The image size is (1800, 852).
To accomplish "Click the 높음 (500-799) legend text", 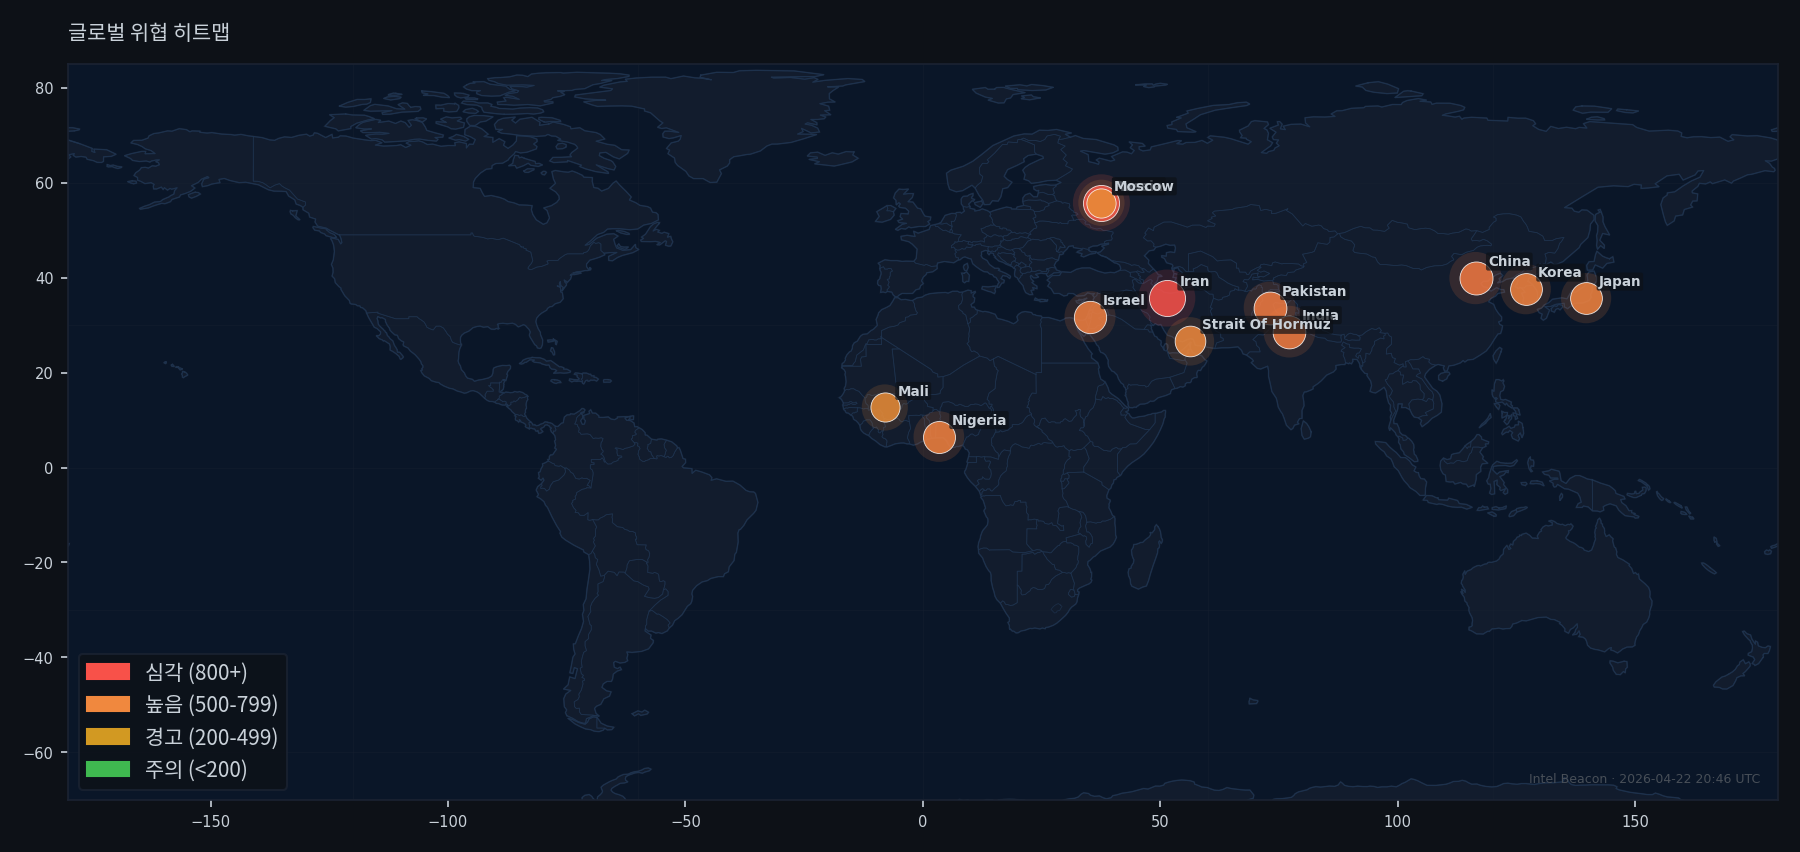I will [x=211, y=704].
